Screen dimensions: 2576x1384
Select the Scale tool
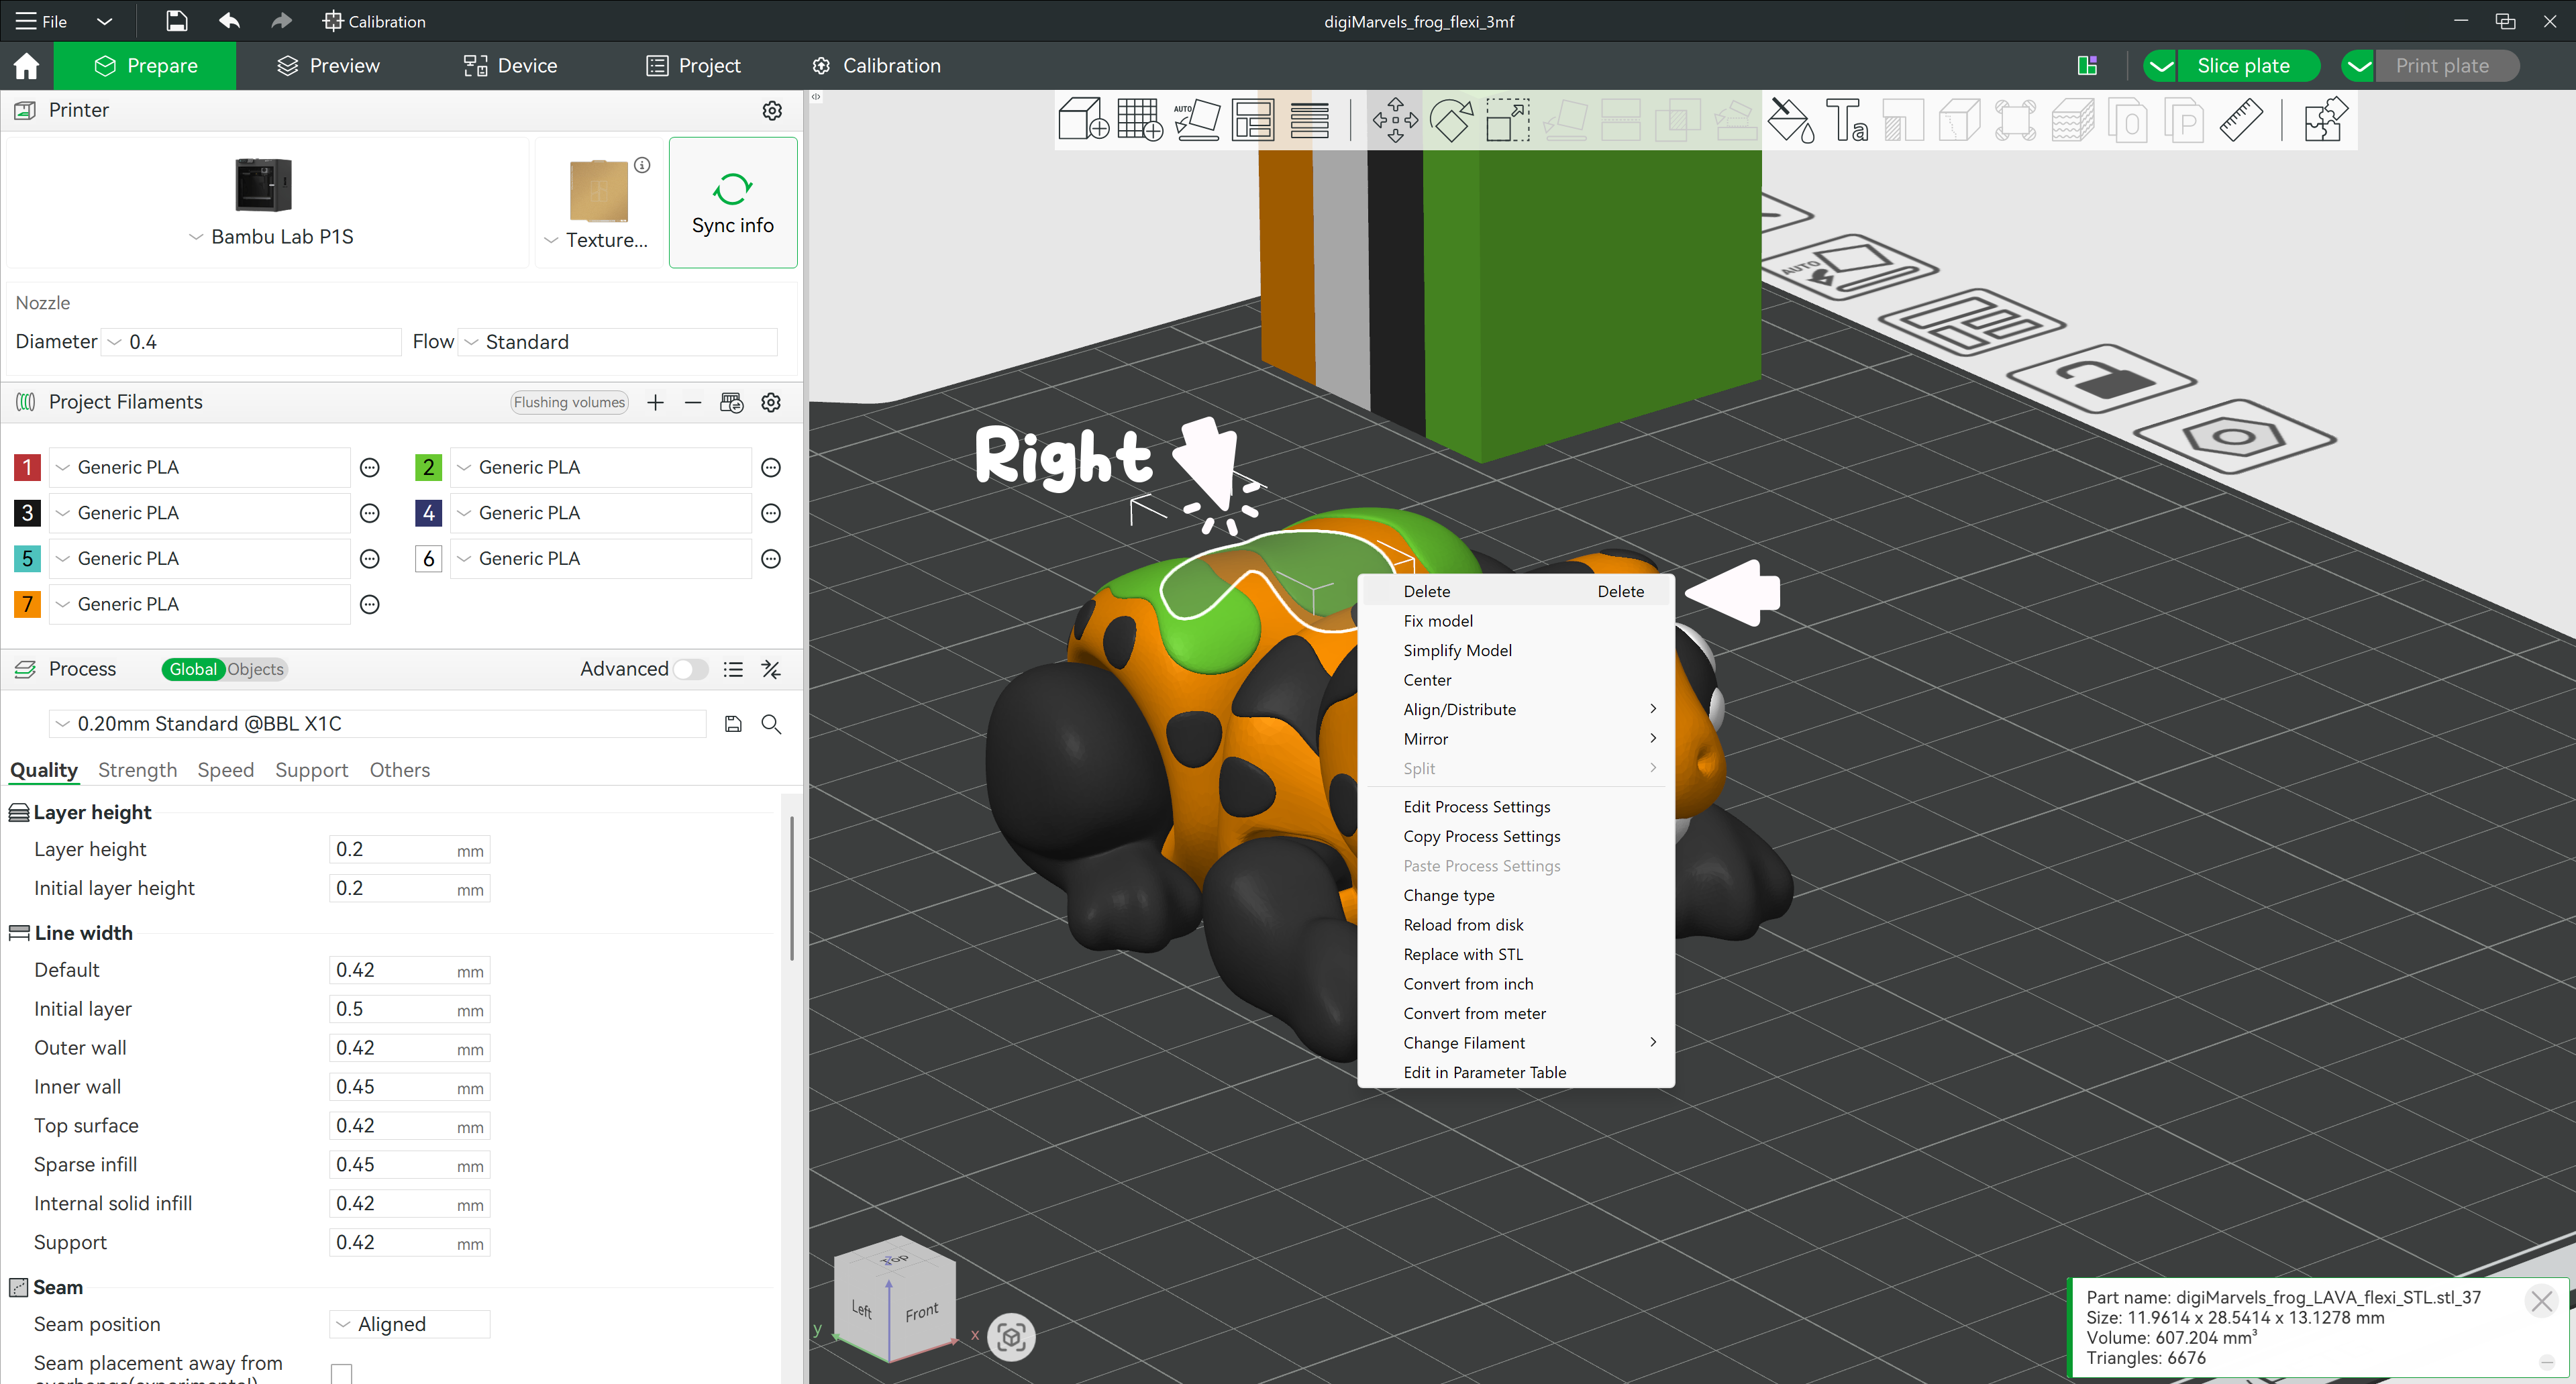coord(1507,120)
